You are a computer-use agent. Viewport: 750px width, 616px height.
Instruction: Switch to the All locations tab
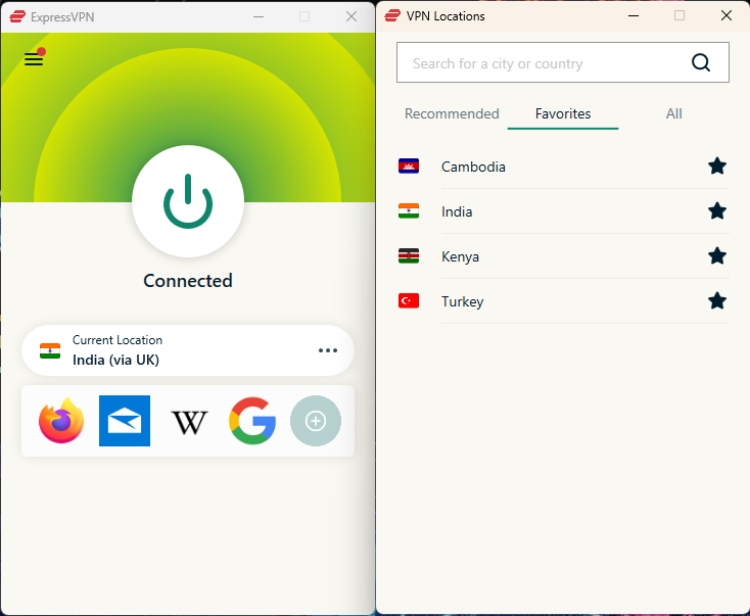click(674, 114)
